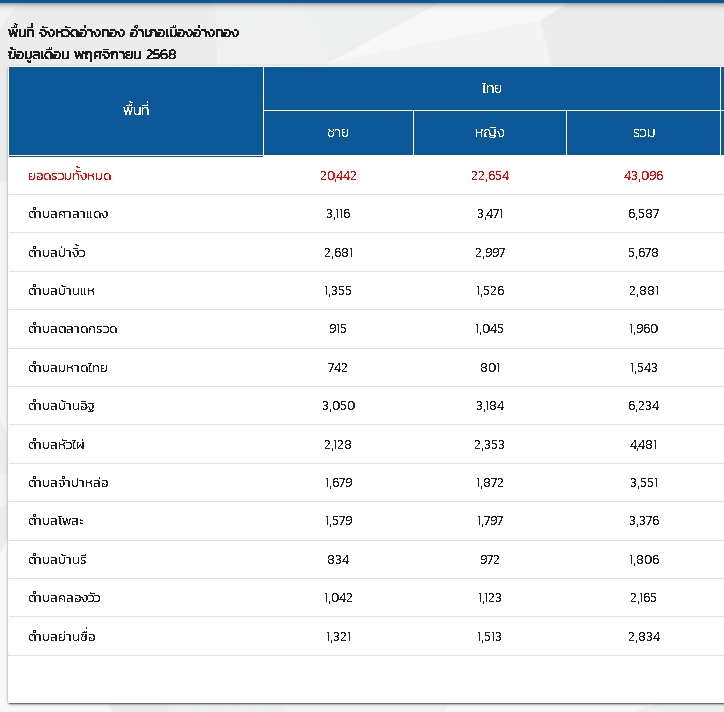Select ตำบลคลองวัว area name
Screen dimensions: 724x712
(x=65, y=598)
